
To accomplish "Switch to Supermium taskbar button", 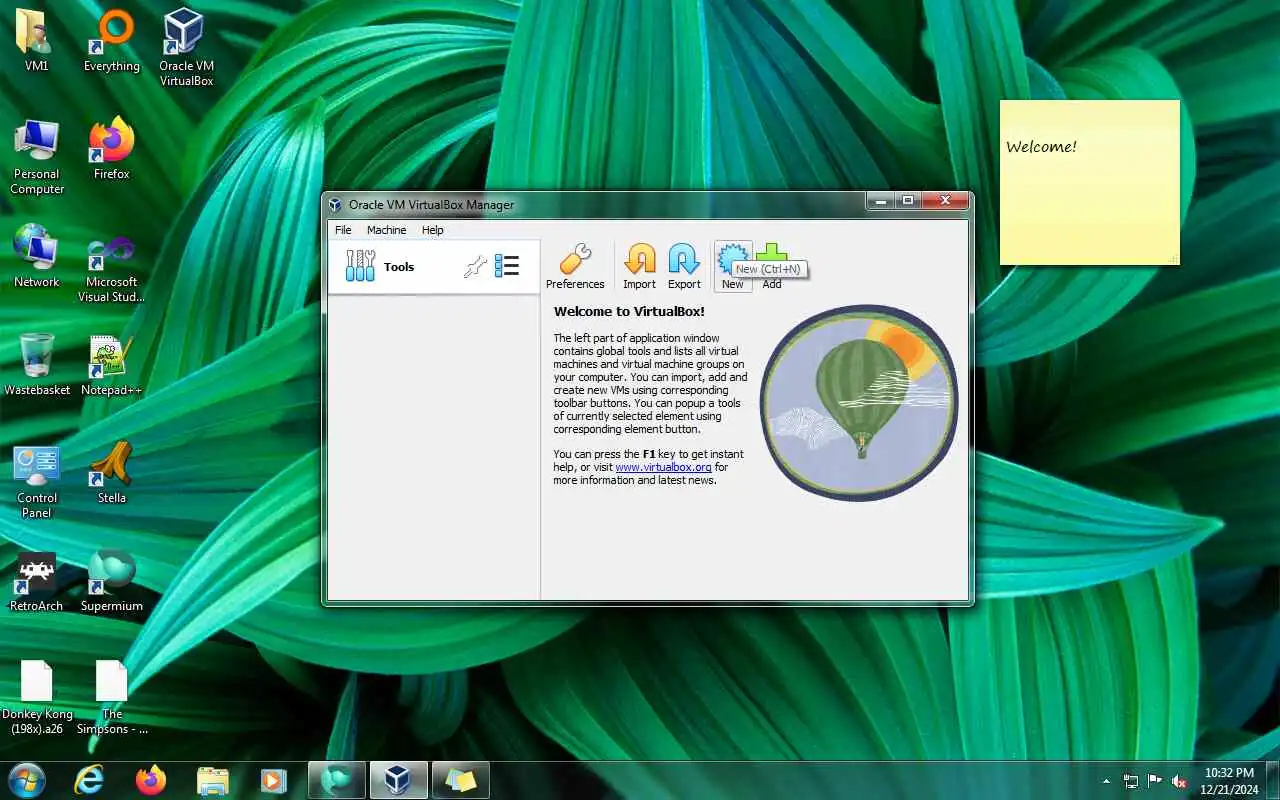I will (x=337, y=780).
